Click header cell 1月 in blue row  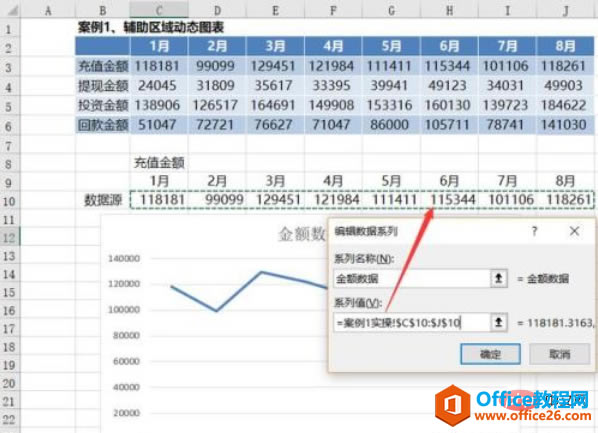tap(159, 46)
